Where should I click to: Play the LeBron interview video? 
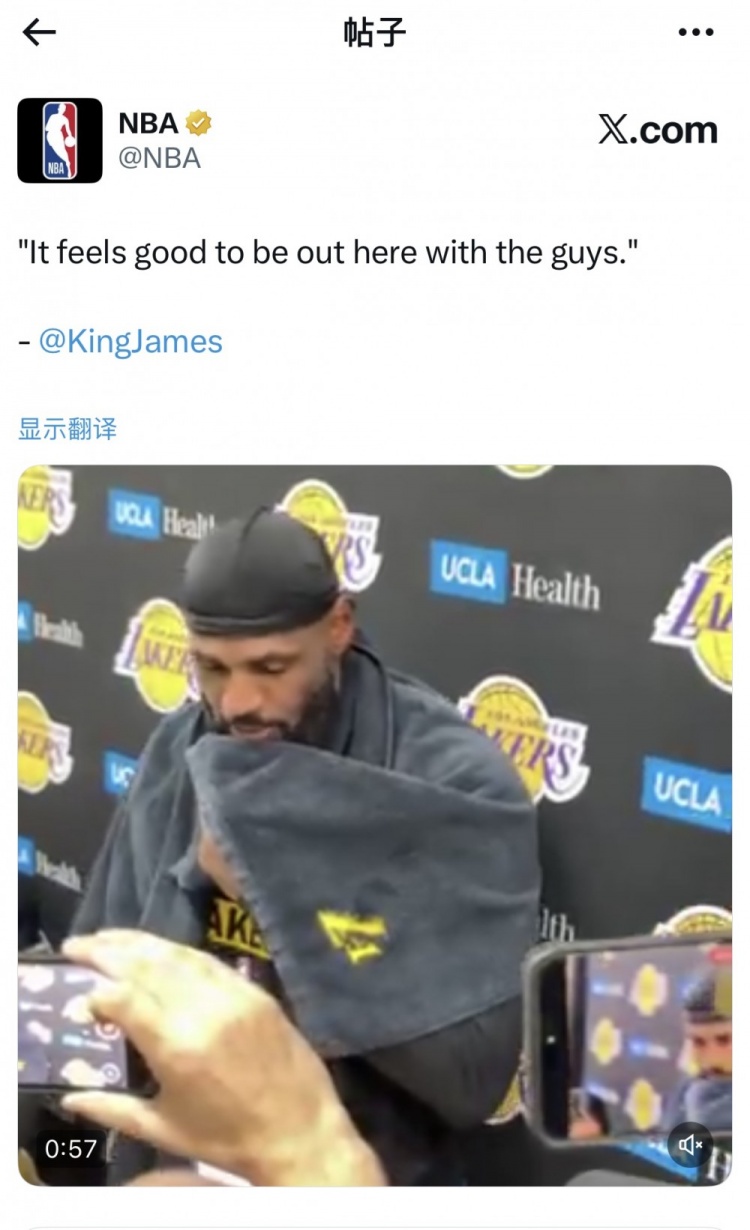(x=375, y=825)
